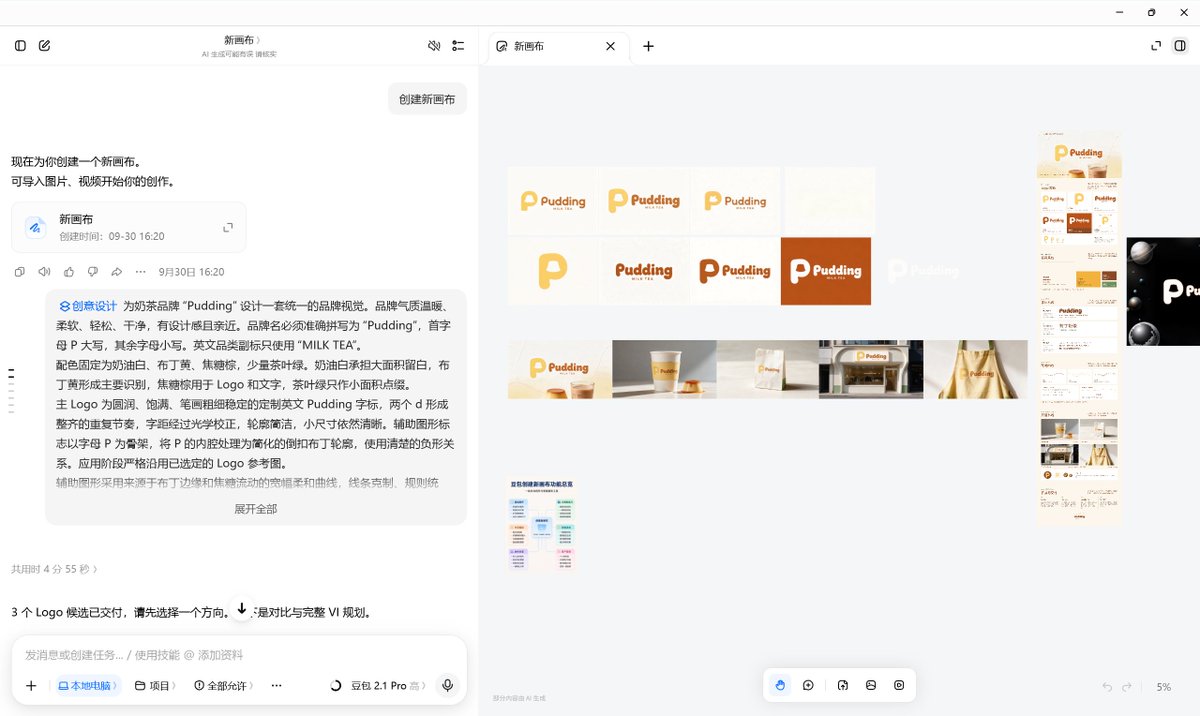
Task: Open the task list icon in chat header
Action: point(458,45)
